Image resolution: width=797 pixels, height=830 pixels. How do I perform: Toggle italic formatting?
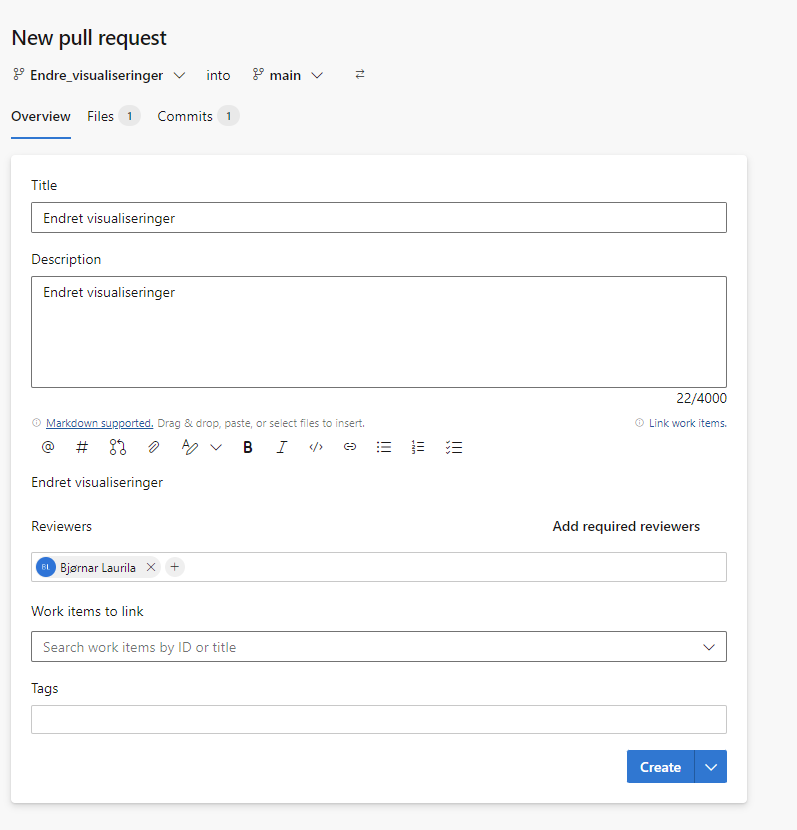point(282,447)
